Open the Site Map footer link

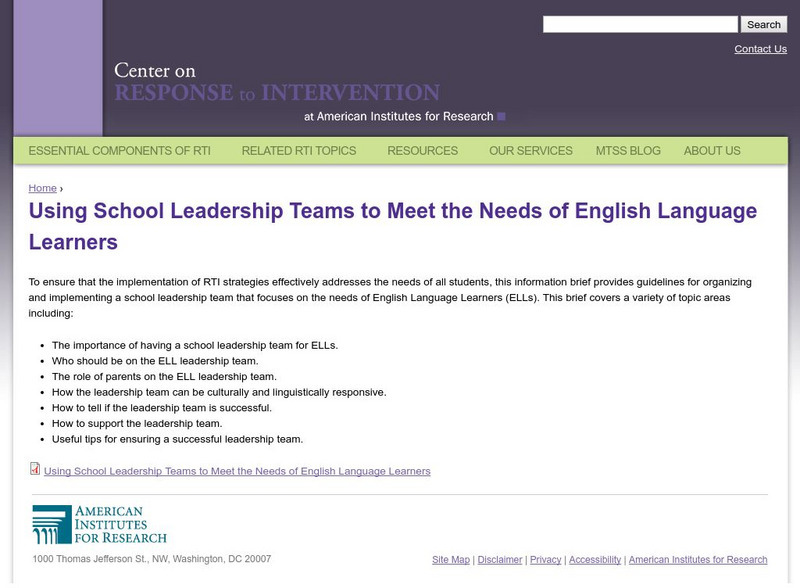pyautogui.click(x=451, y=560)
